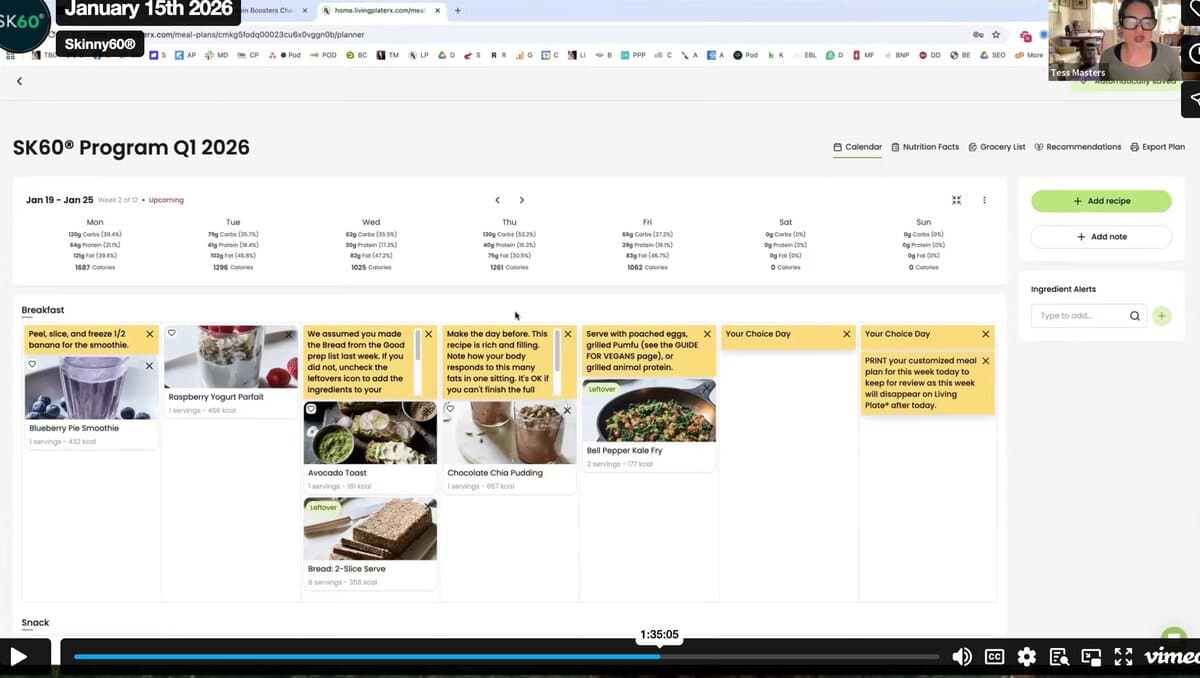The image size is (1200, 678).
Task: Click the Add note button
Action: point(1101,237)
